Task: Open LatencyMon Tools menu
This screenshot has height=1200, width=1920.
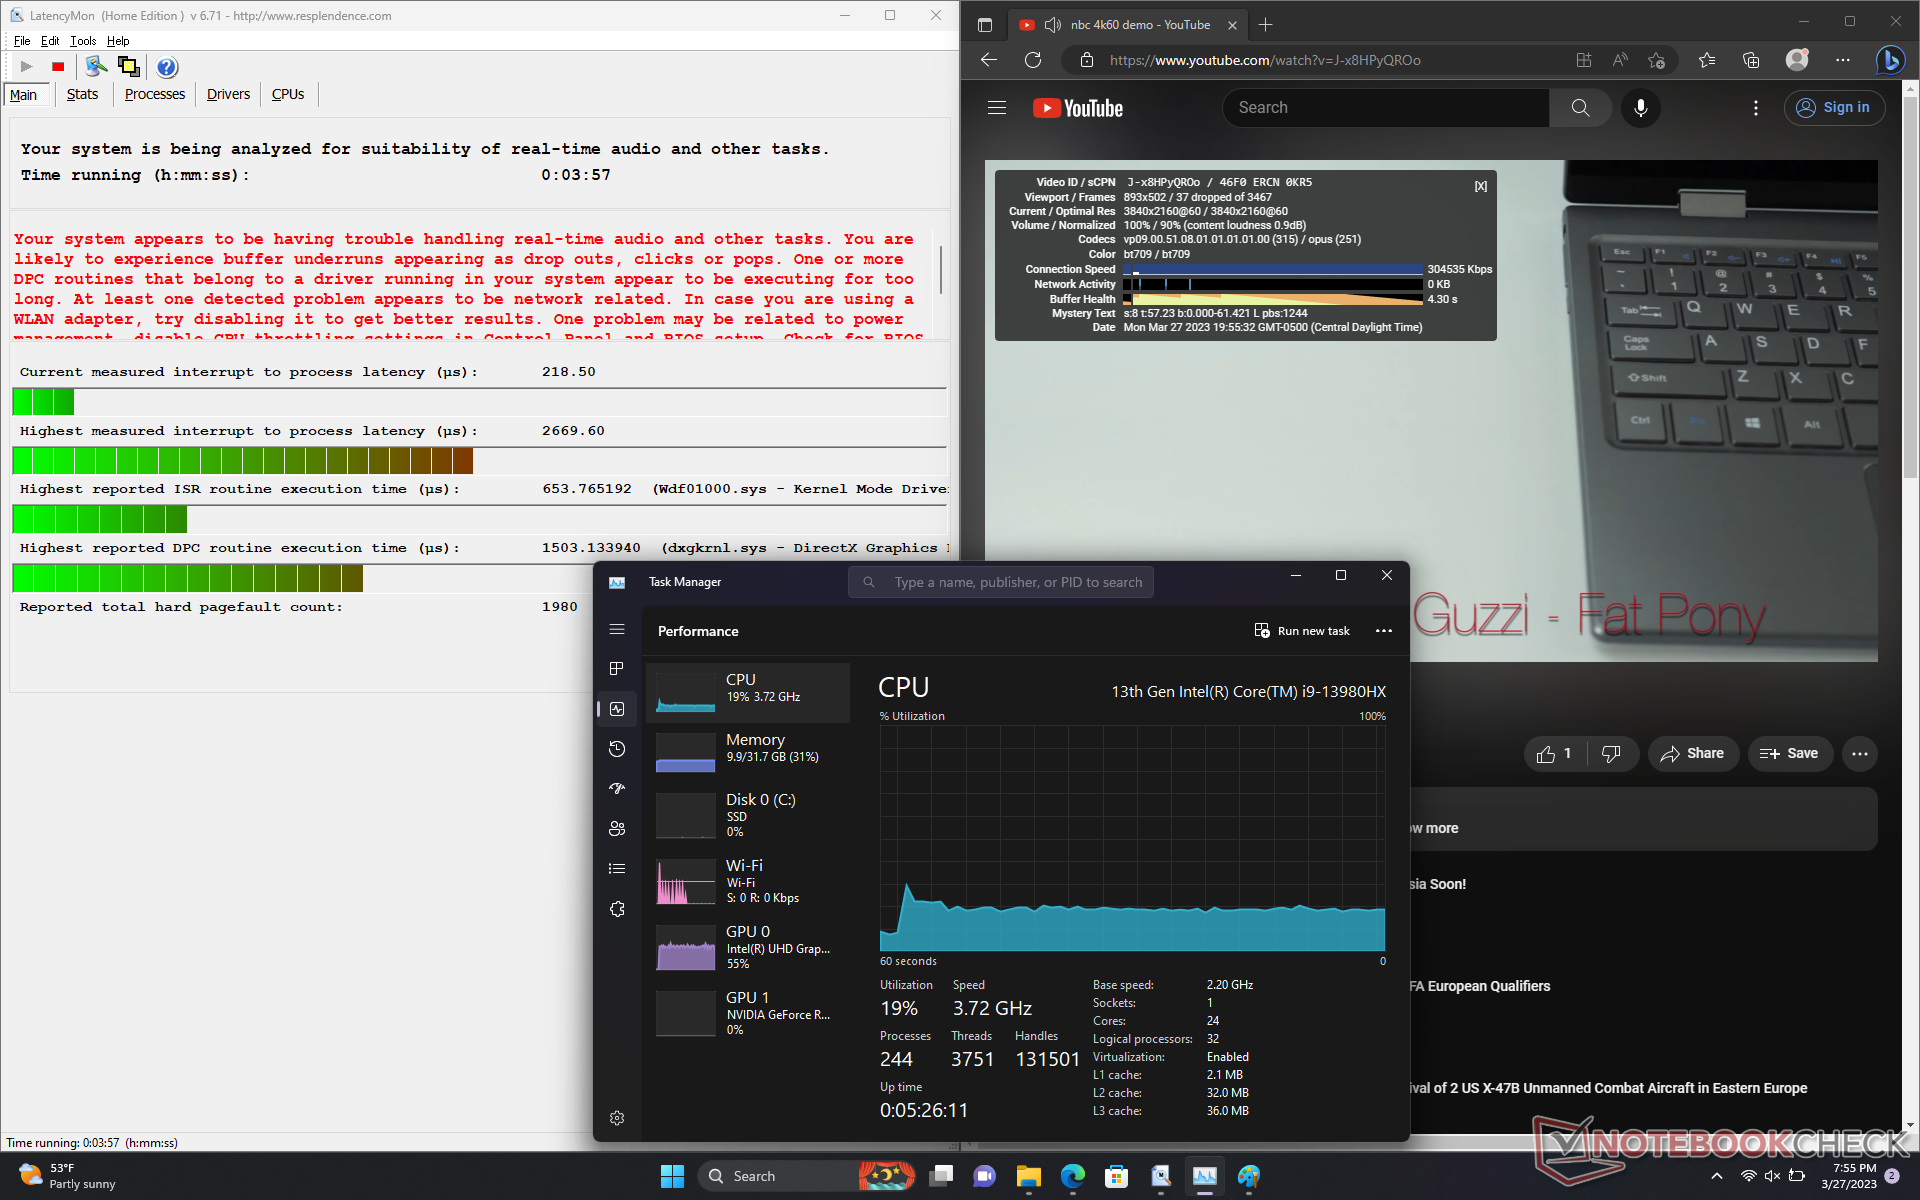Action: (83, 41)
